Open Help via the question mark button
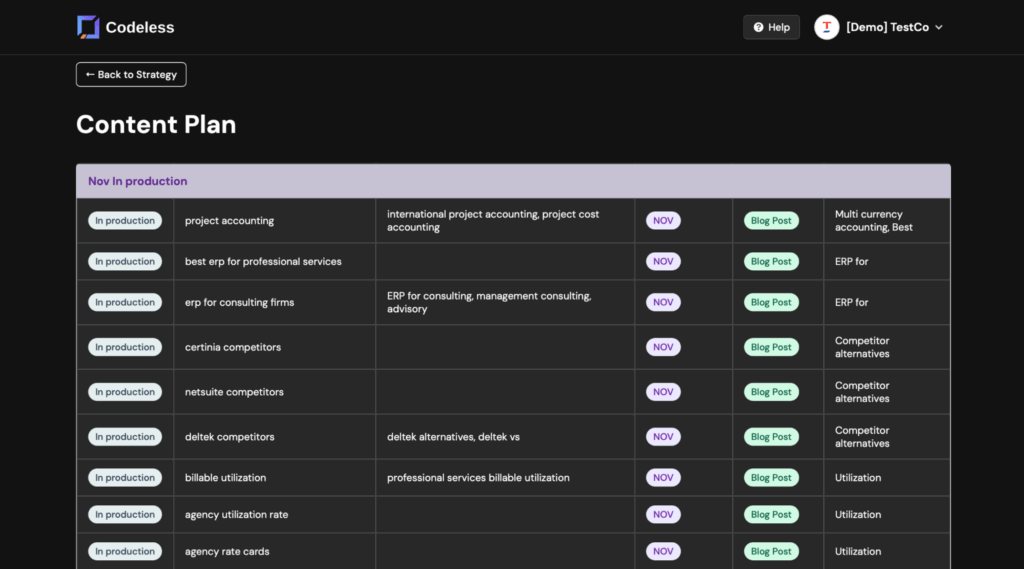The image size is (1024, 569). [771, 27]
